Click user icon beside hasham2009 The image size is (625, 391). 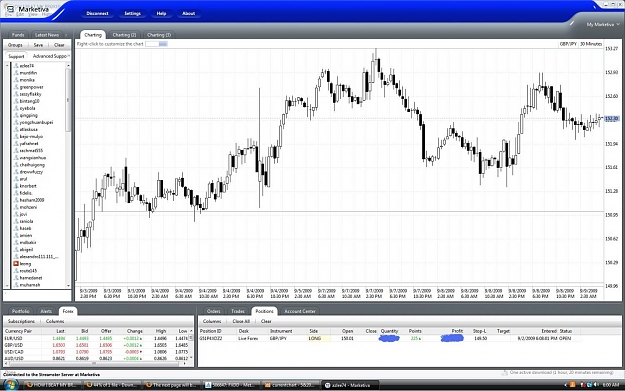coord(16,200)
